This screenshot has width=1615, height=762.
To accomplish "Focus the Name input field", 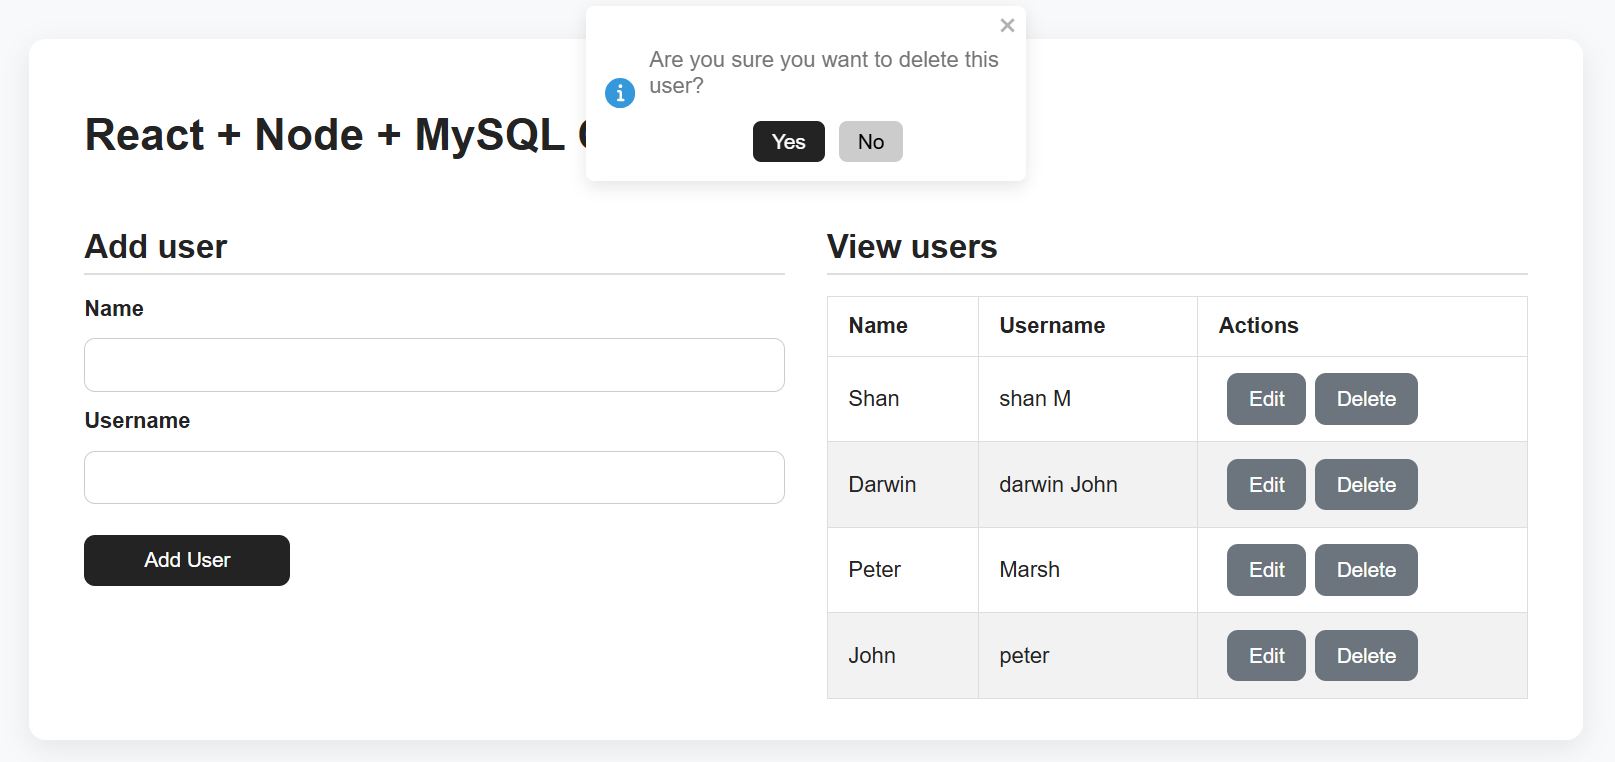I will (x=434, y=365).
